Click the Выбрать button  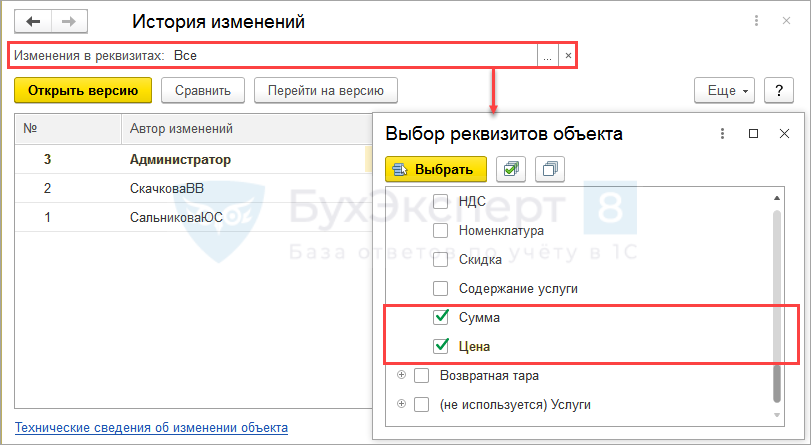click(436, 169)
